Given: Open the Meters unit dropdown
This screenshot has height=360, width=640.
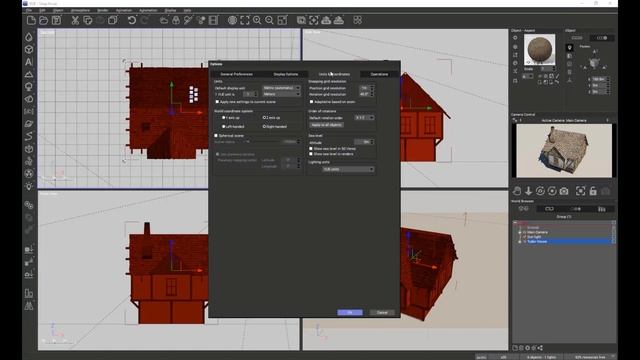Looking at the screenshot, I should pos(281,94).
